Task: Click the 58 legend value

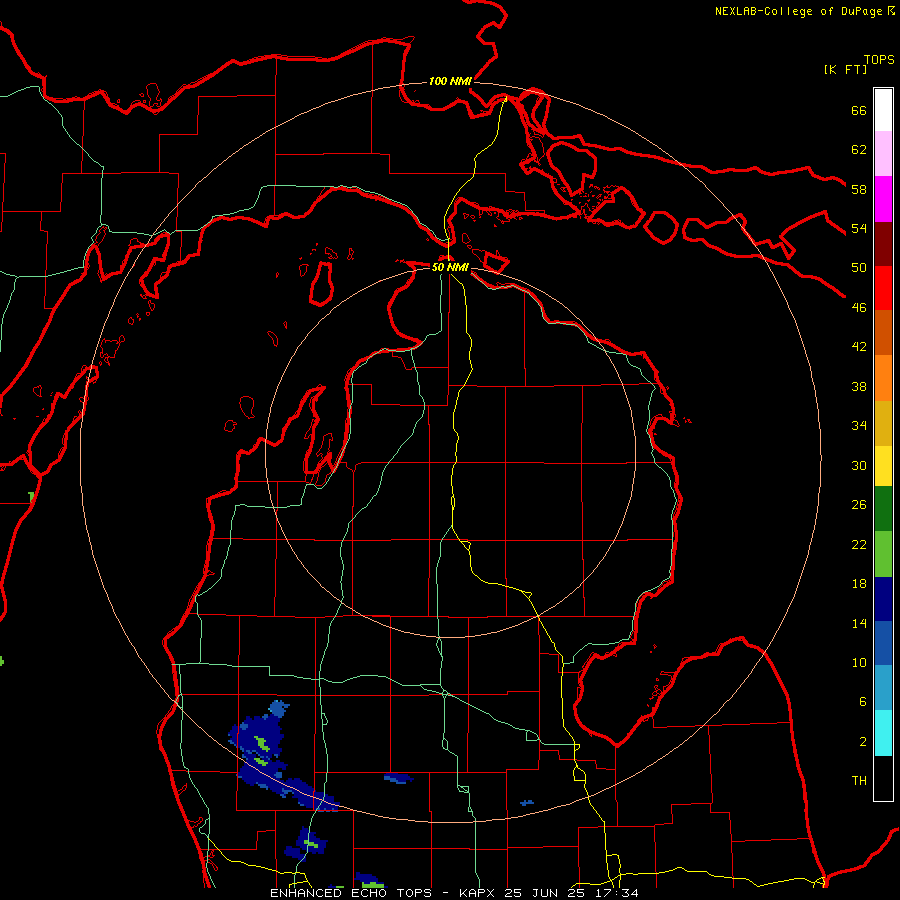Action: click(859, 189)
